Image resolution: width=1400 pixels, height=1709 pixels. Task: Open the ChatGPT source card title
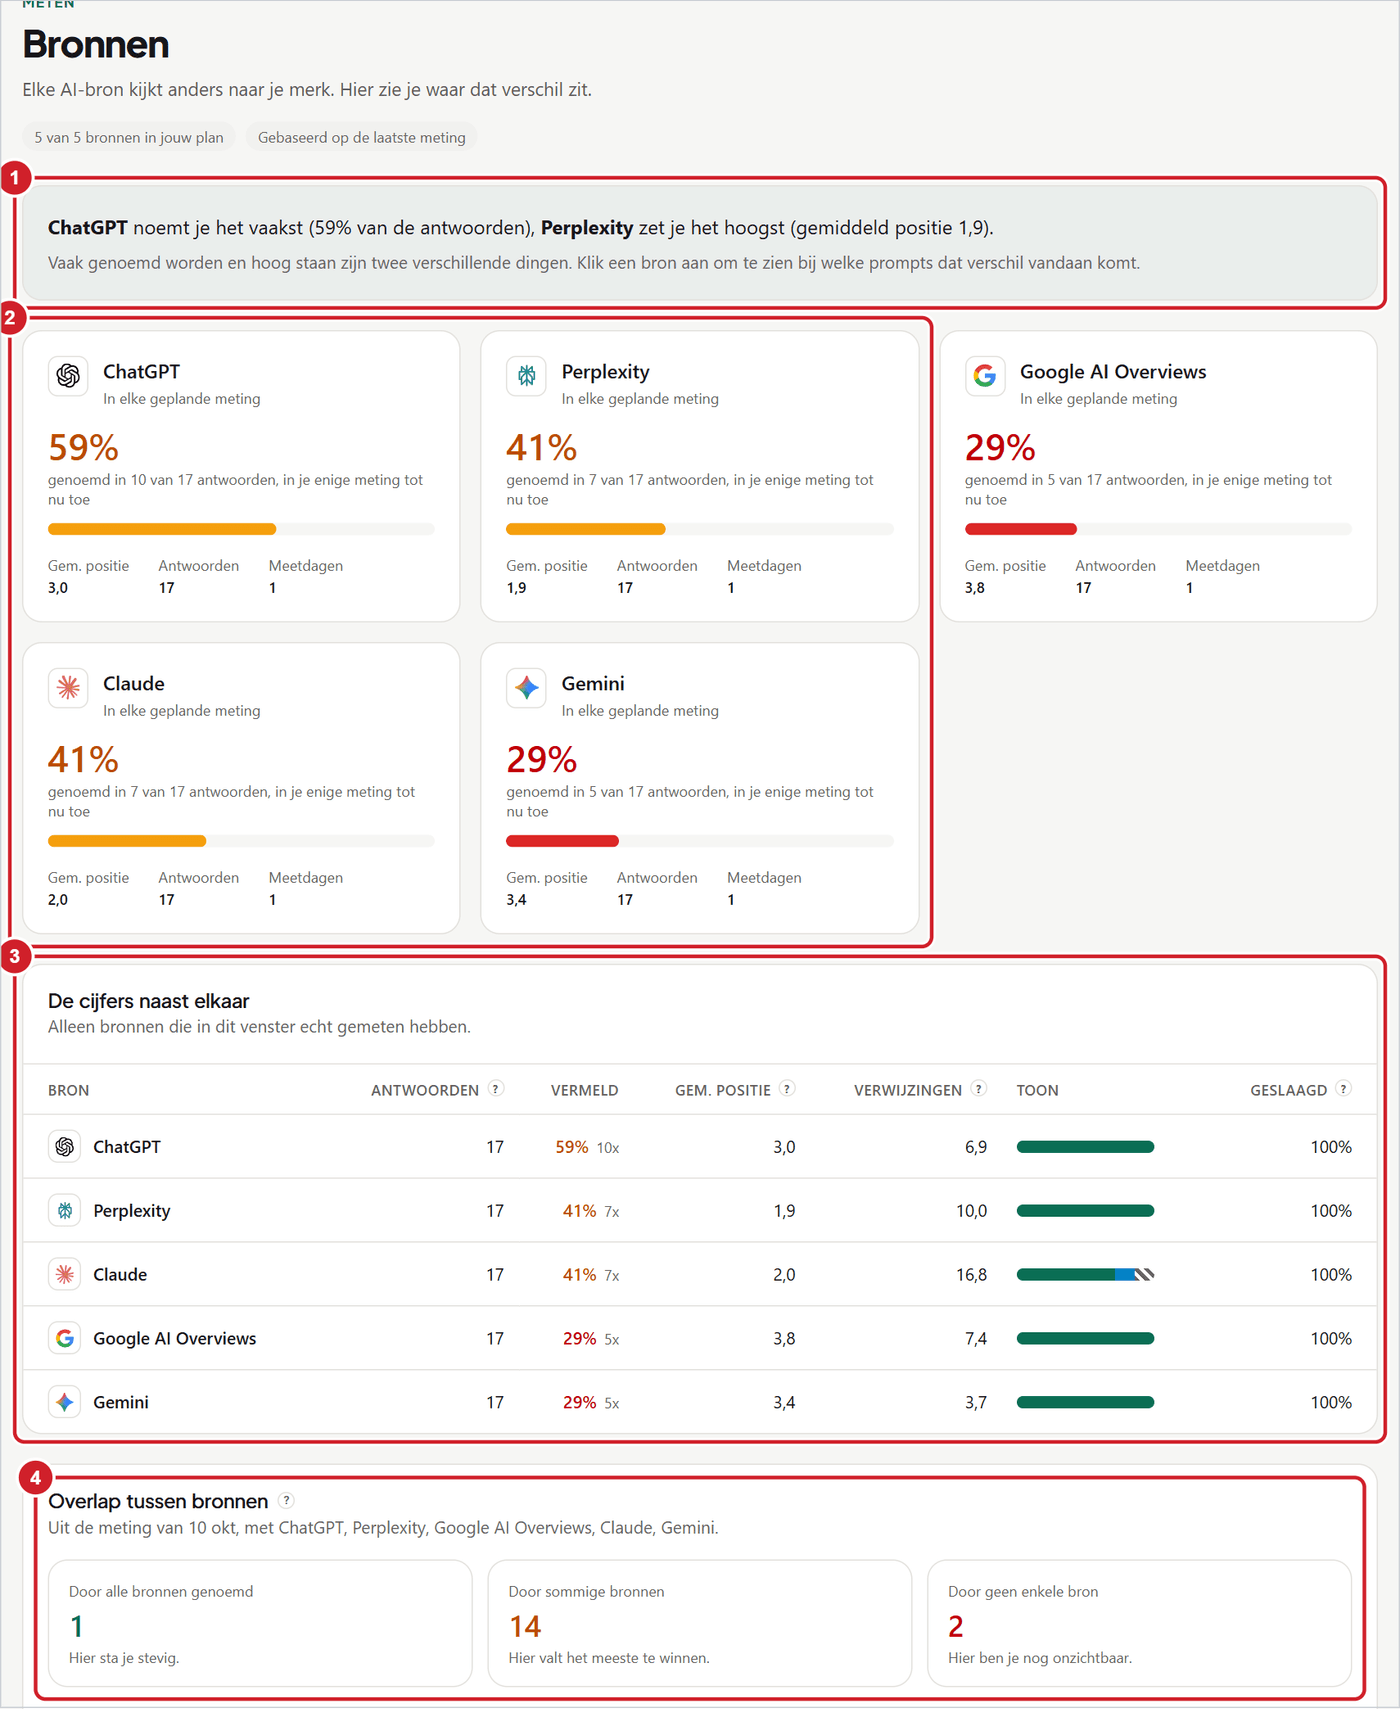[x=142, y=372]
